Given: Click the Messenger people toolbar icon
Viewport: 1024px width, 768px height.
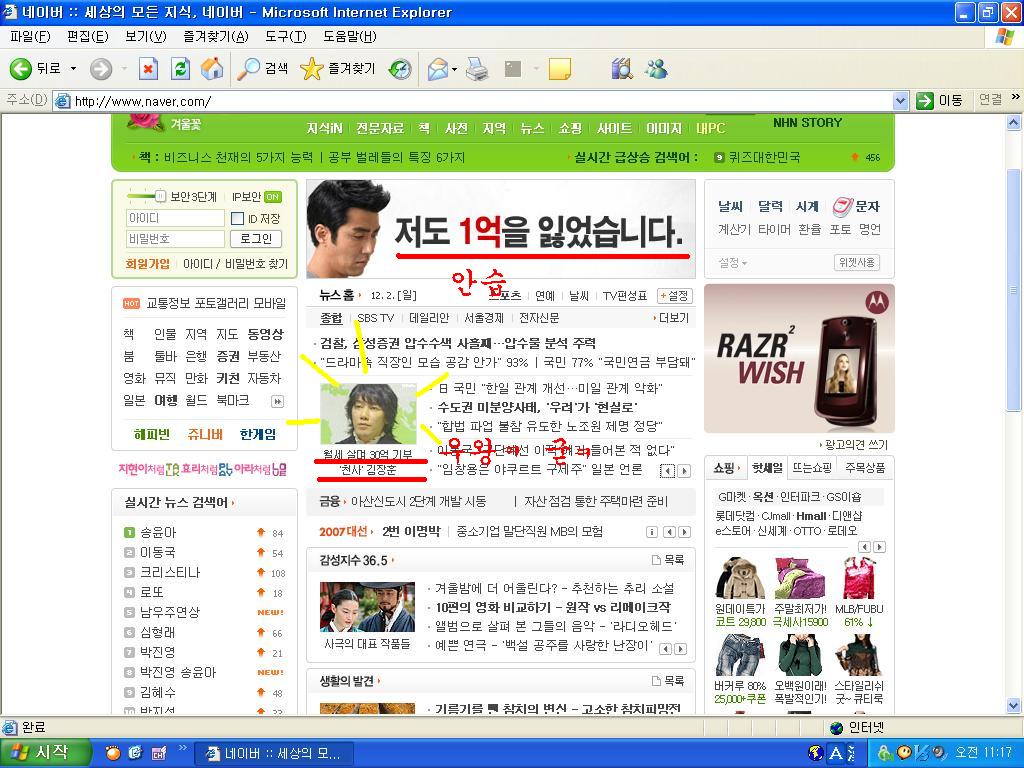Looking at the screenshot, I should click(x=656, y=69).
